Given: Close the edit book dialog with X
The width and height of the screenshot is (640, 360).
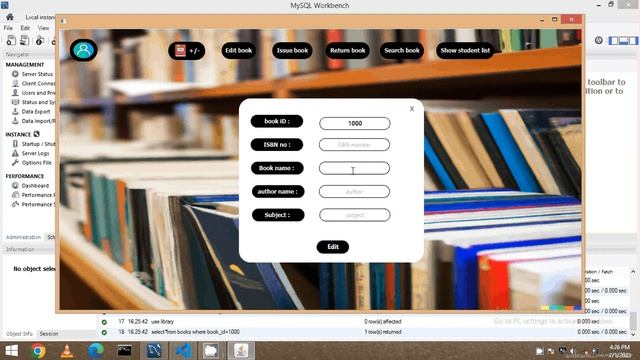Looking at the screenshot, I should tap(412, 109).
